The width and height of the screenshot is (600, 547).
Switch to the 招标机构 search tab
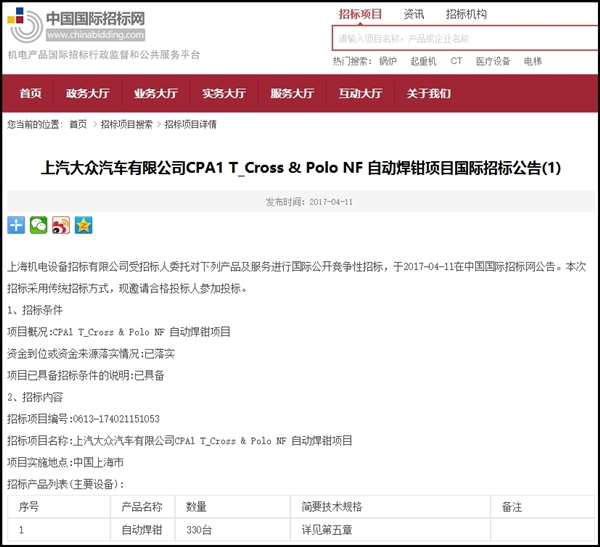tap(466, 14)
